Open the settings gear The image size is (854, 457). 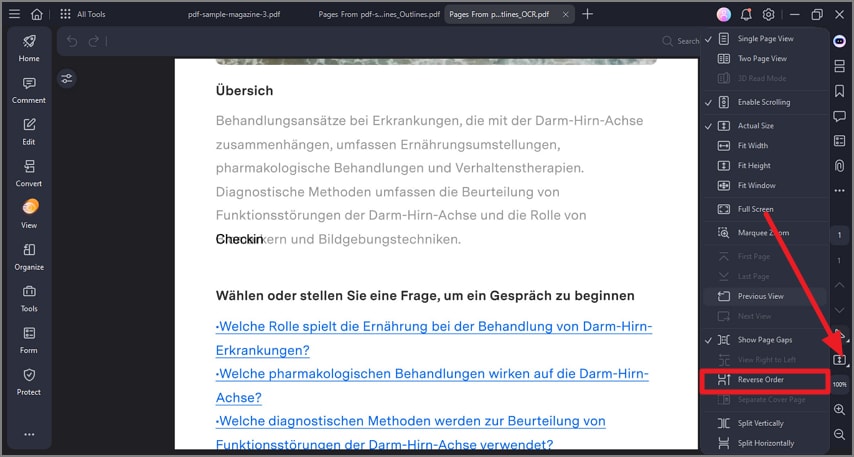[x=768, y=15]
